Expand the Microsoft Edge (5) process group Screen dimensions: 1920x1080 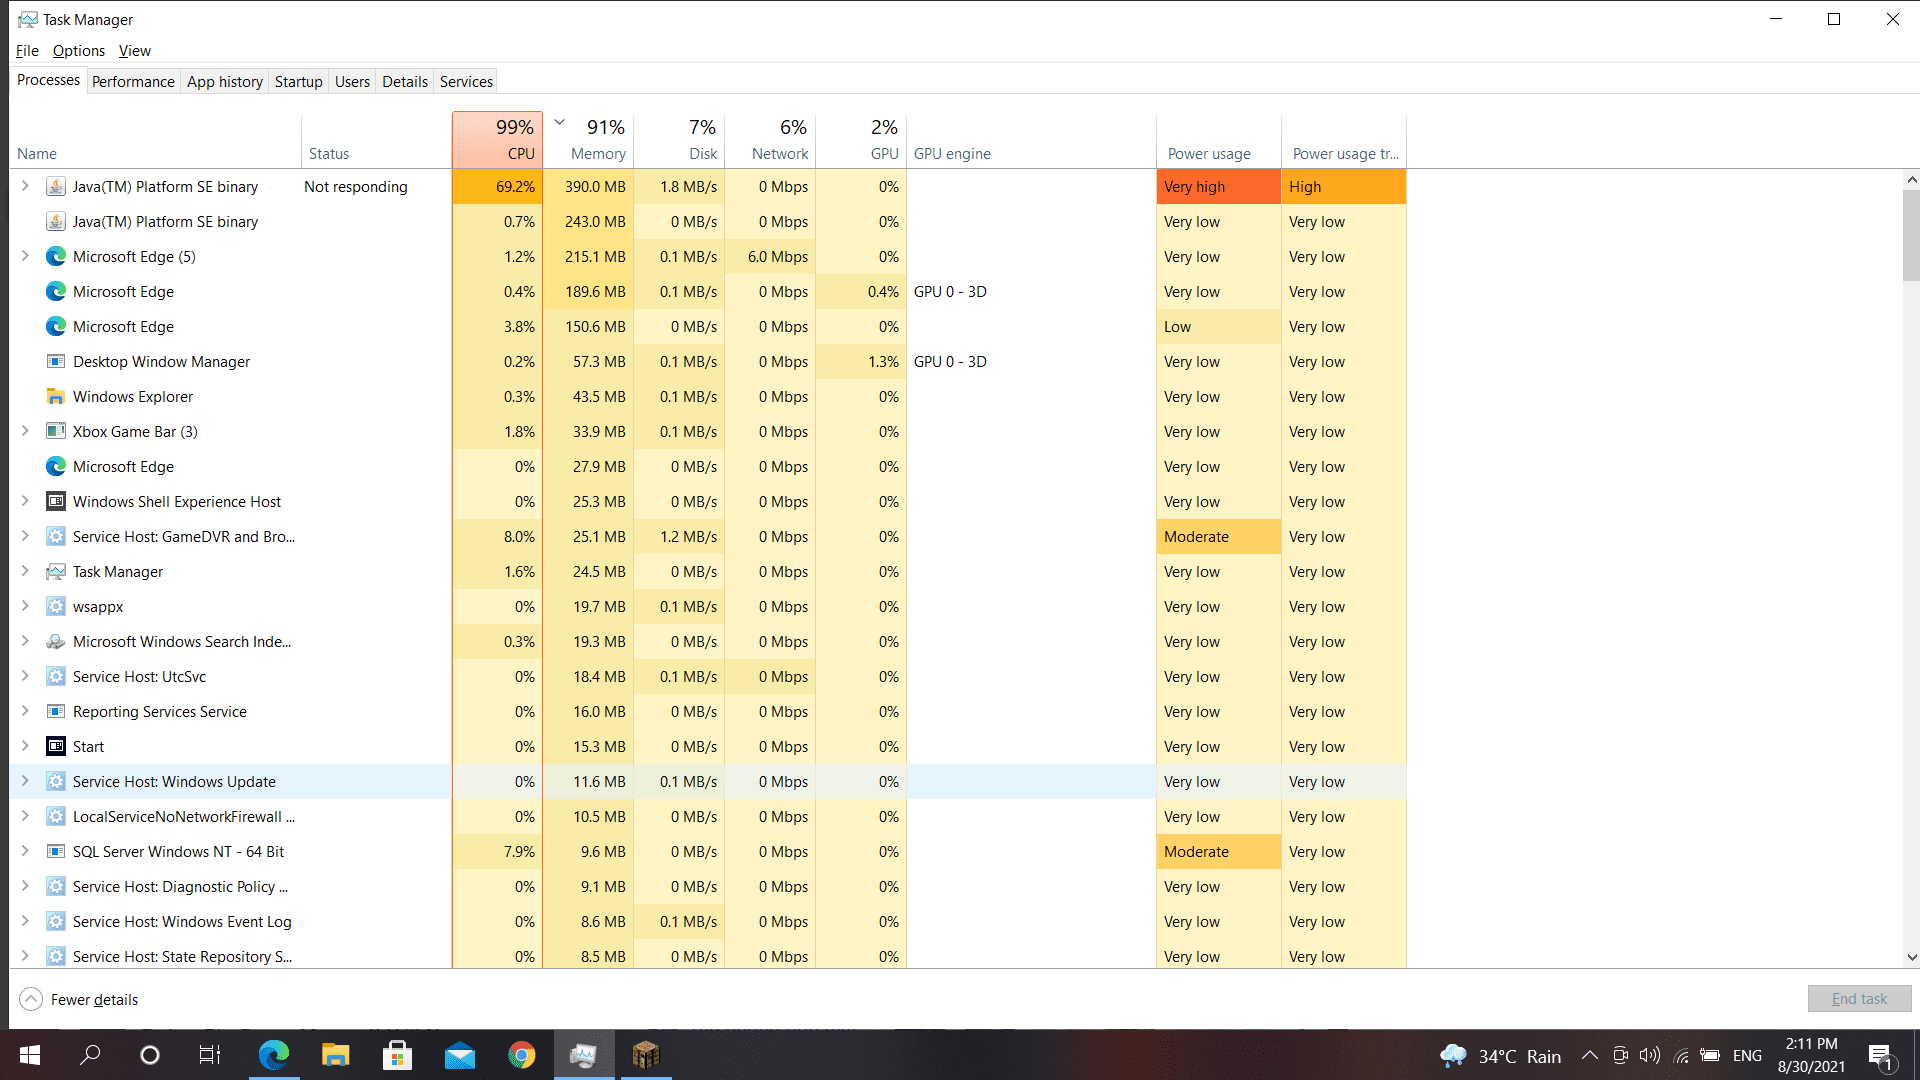coord(25,257)
